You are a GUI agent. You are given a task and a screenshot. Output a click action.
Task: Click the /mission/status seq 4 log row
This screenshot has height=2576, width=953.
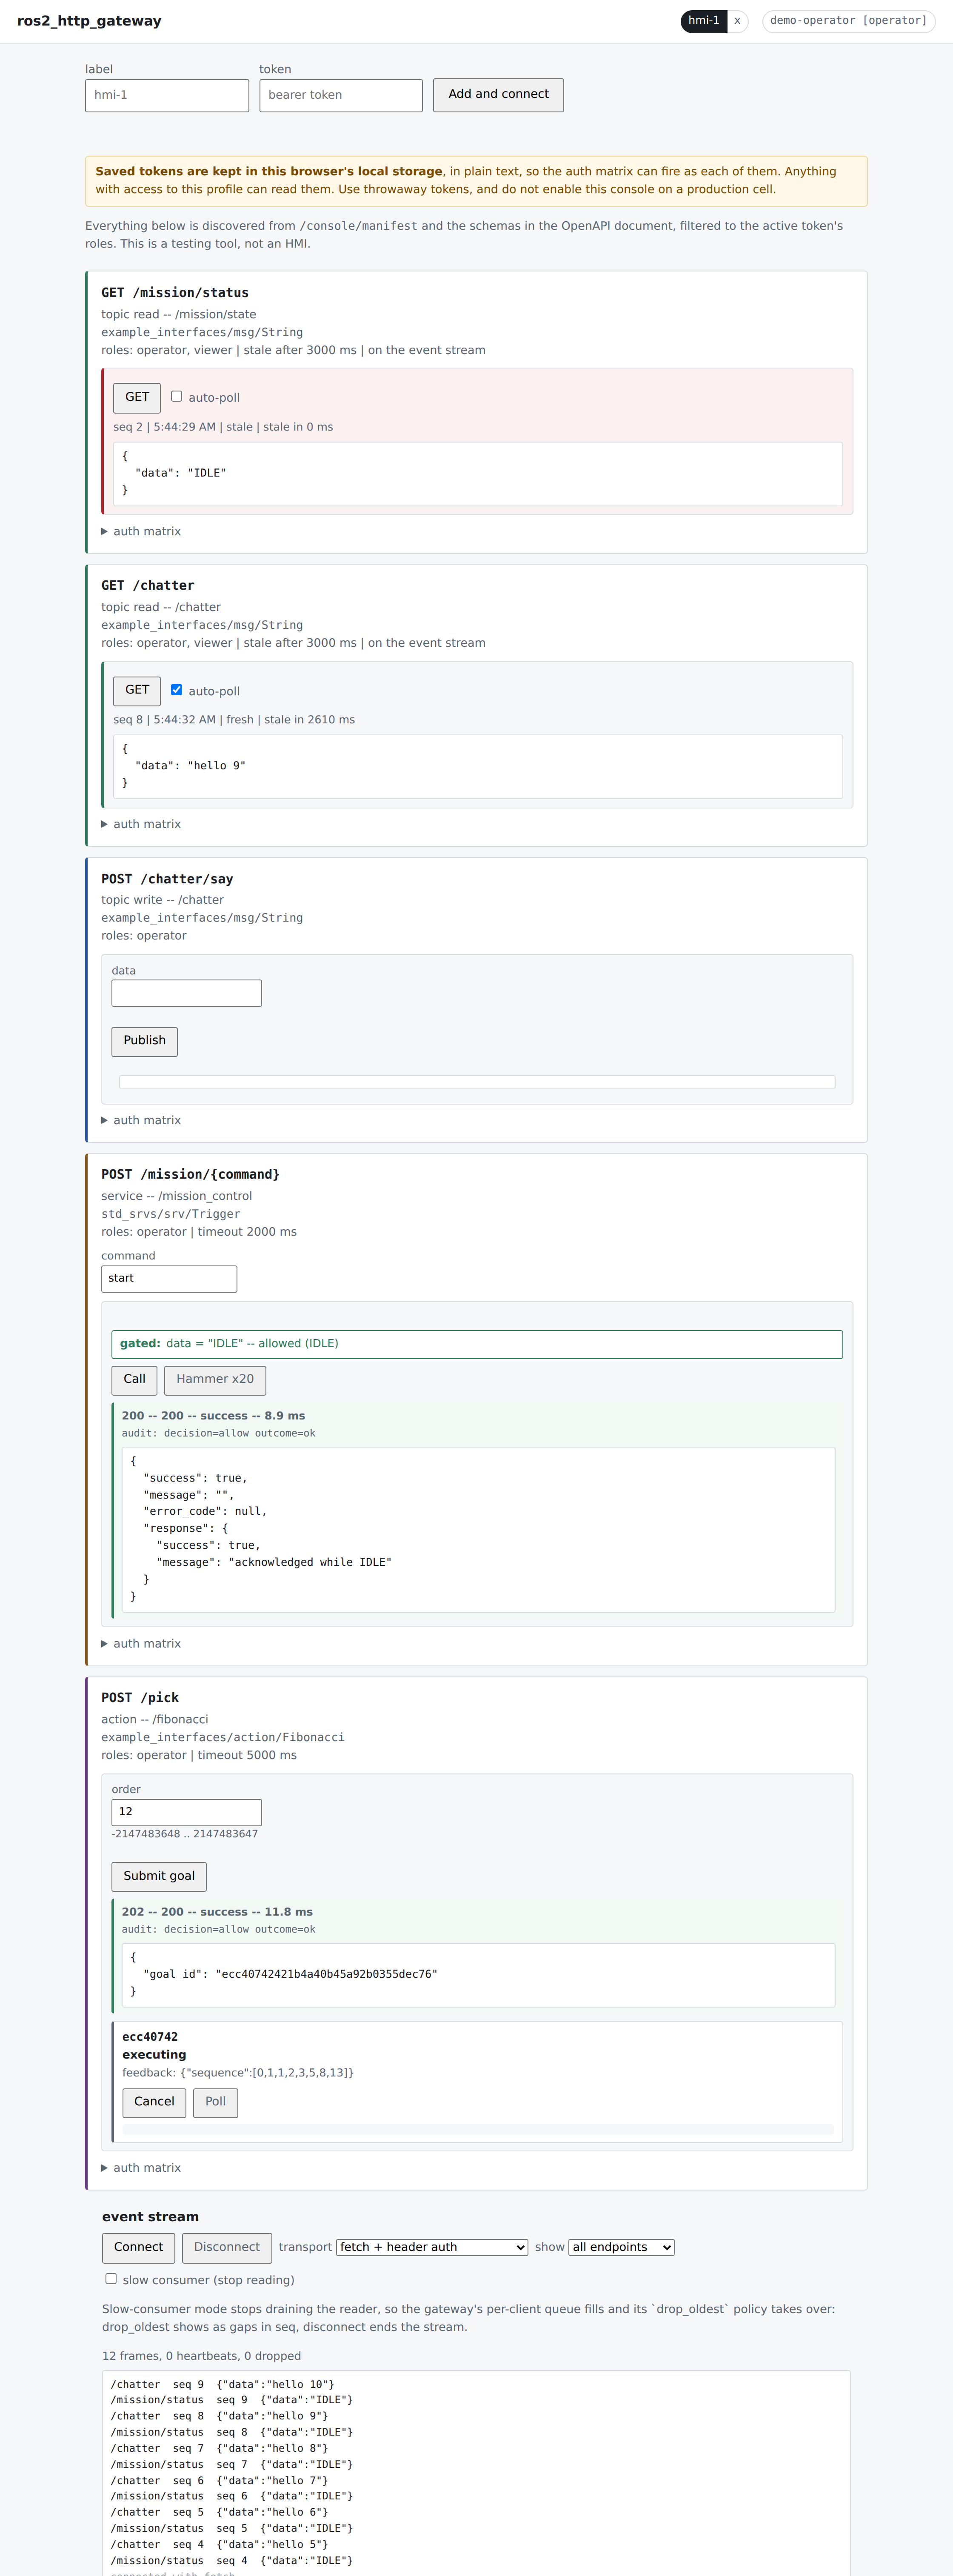(231, 2561)
